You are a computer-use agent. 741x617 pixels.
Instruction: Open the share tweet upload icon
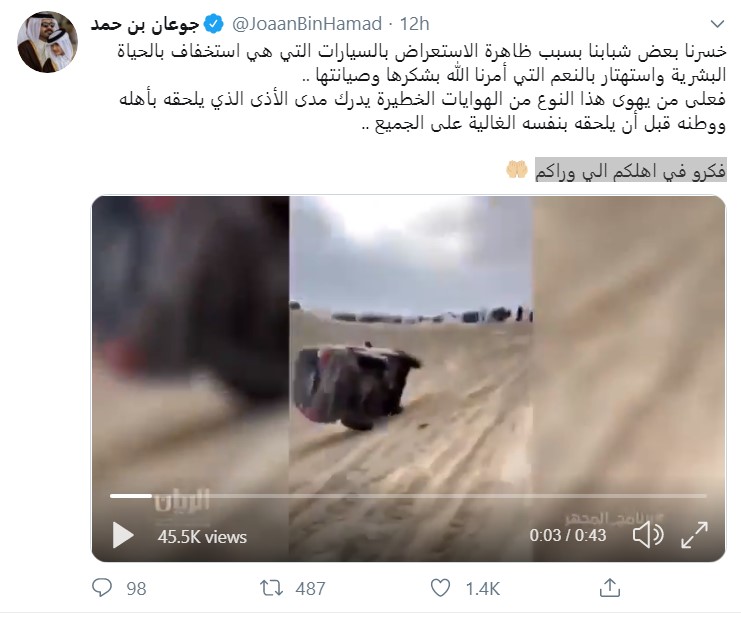tap(610, 588)
